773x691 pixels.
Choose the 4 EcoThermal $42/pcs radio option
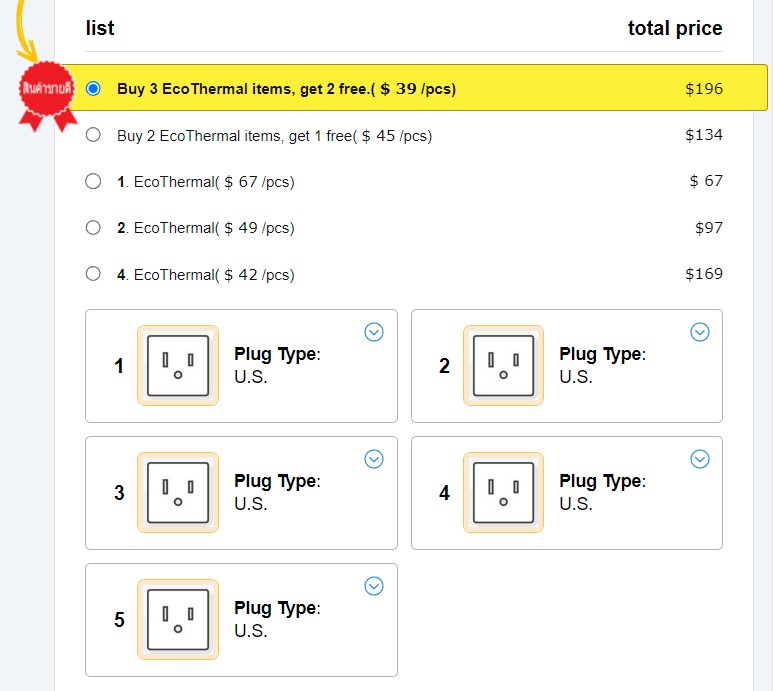(94, 273)
